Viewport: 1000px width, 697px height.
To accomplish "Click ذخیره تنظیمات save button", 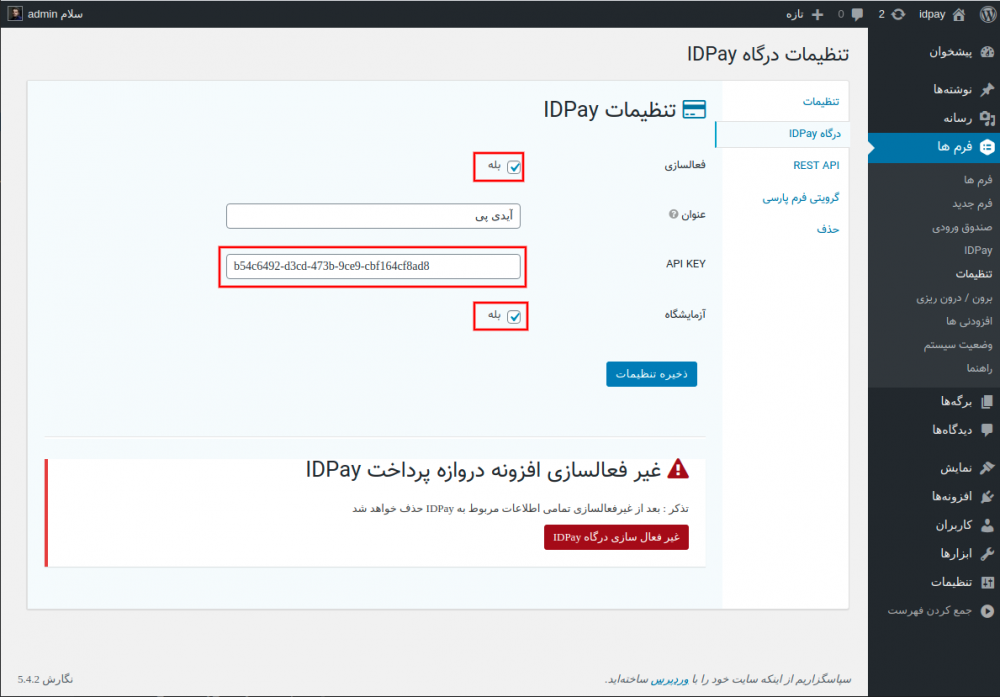I will pyautogui.click(x=651, y=374).
